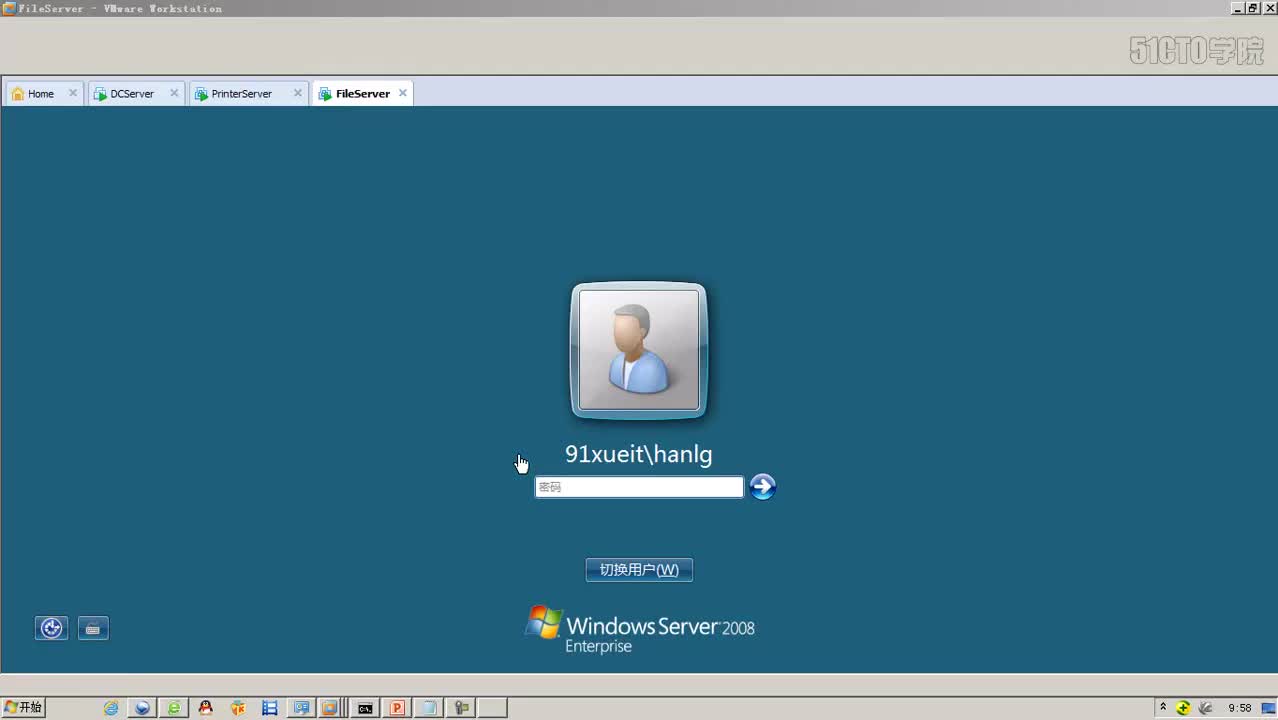
Task: Click the 切换用户(W) switch user button
Action: tap(639, 570)
